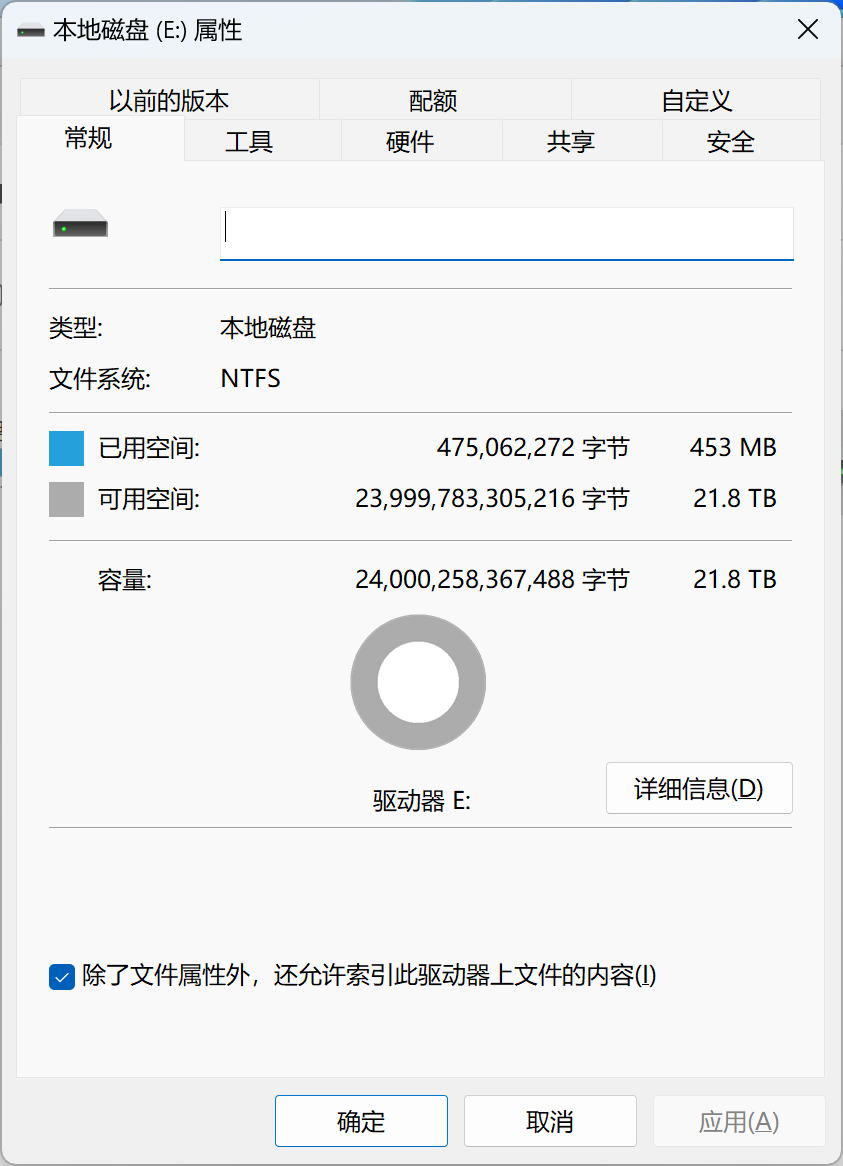The height and width of the screenshot is (1166, 843).
Task: Select the 常规 tab
Action: [x=88, y=138]
